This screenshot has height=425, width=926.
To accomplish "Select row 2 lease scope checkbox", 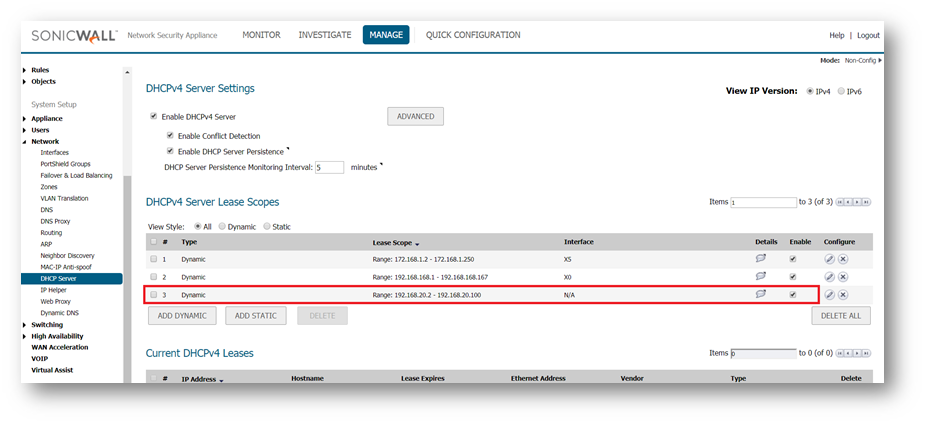I will (154, 276).
